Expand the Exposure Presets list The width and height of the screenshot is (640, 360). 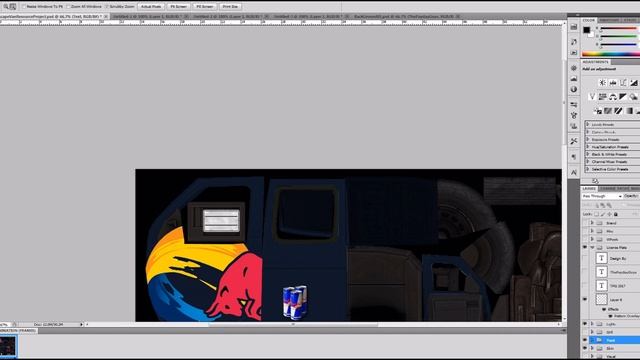pyautogui.click(x=588, y=139)
